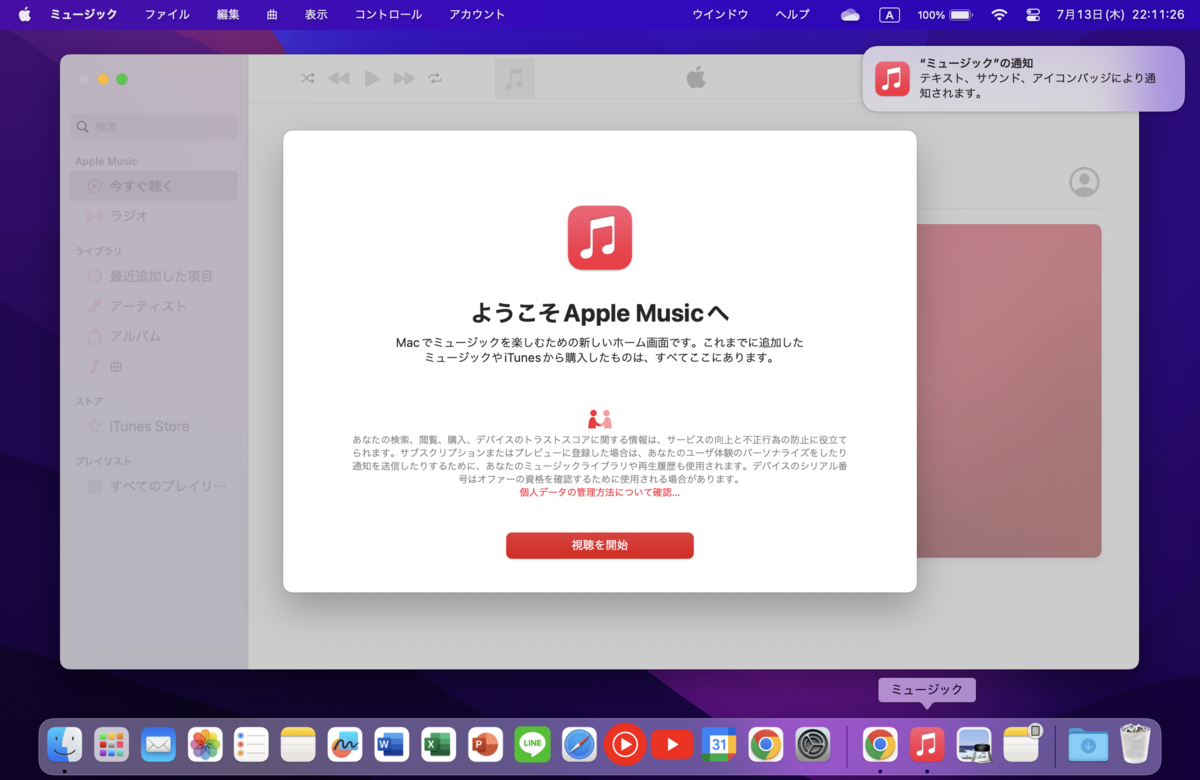Select 曲 in the library sidebar

[x=154, y=366]
